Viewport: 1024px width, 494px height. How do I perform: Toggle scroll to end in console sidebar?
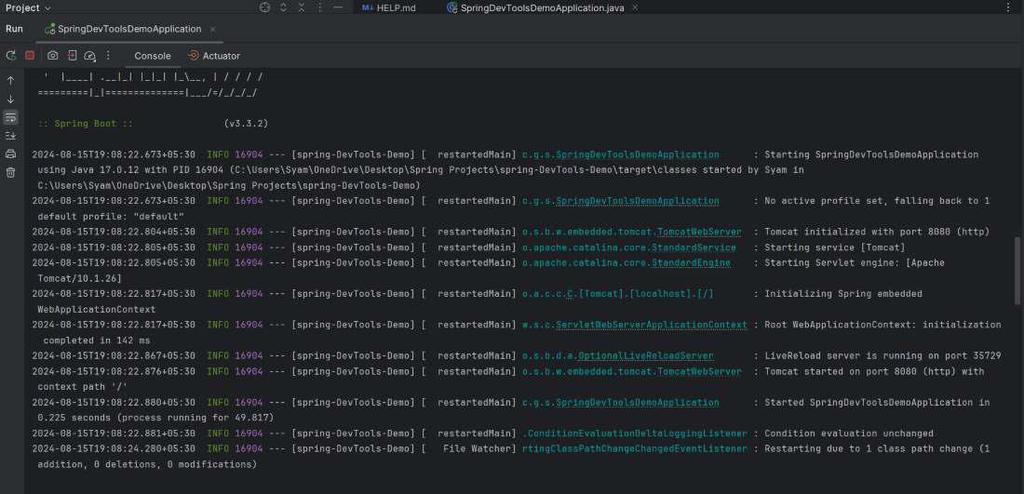pos(10,136)
